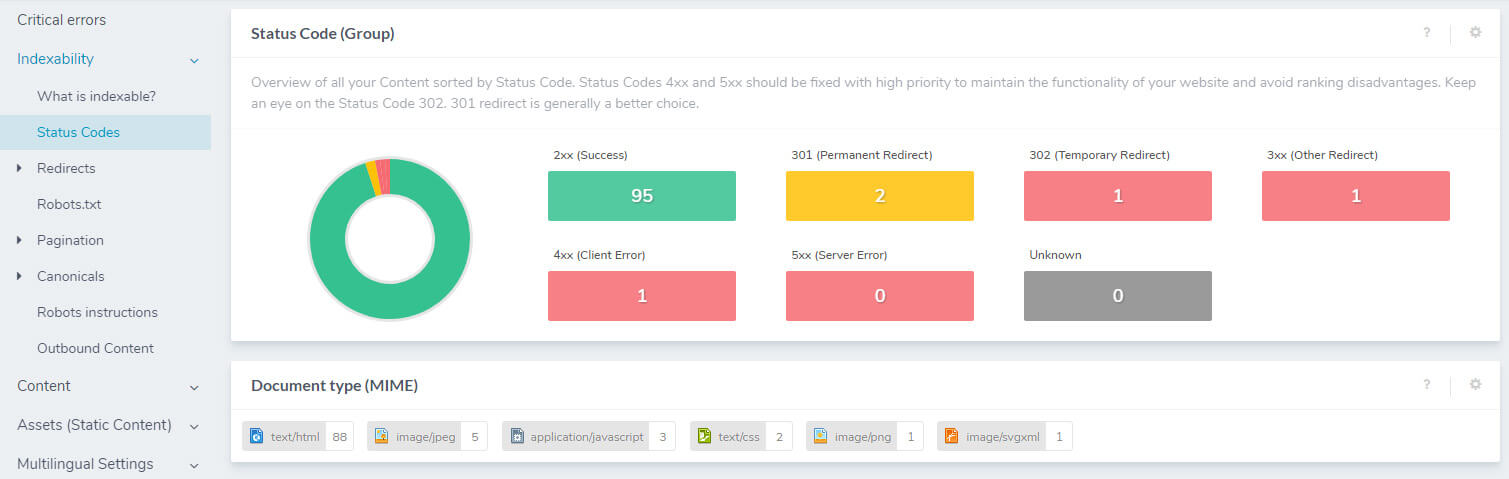The width and height of the screenshot is (1509, 479).
Task: Expand the Canonicals submenu arrow
Action: pyautogui.click(x=19, y=276)
